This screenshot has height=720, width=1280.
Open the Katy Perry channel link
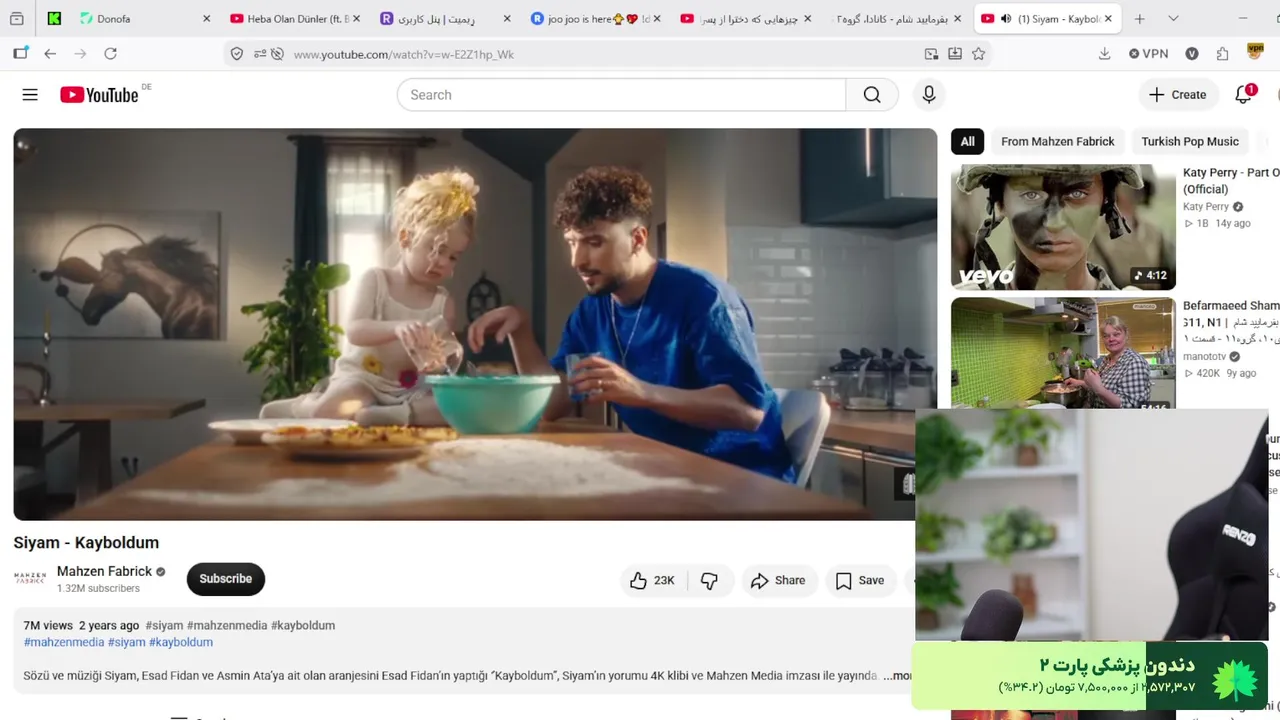point(1206,207)
